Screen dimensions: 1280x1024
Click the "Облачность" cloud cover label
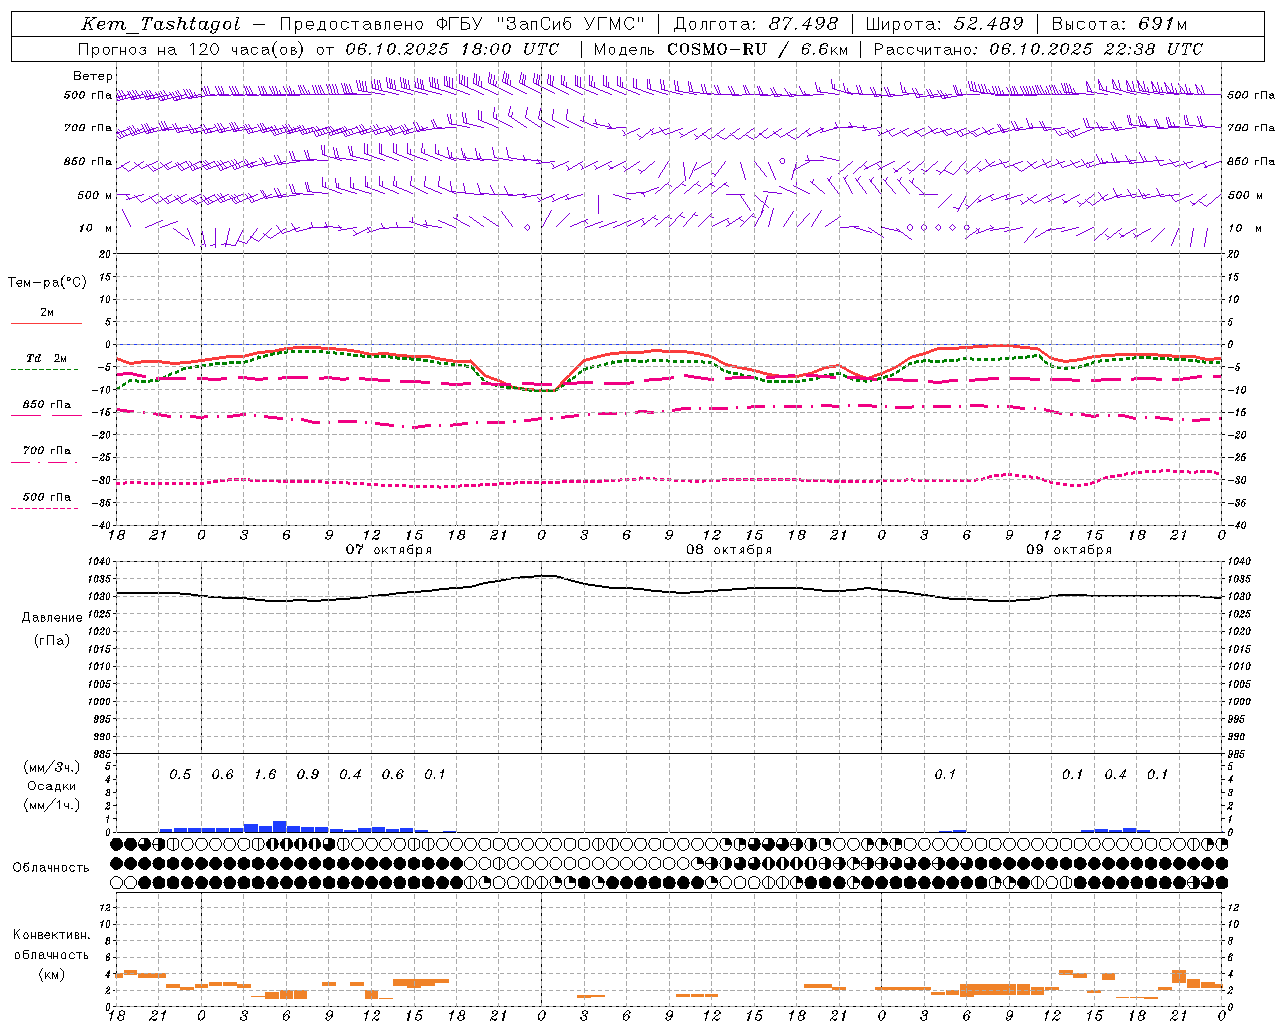click(51, 868)
